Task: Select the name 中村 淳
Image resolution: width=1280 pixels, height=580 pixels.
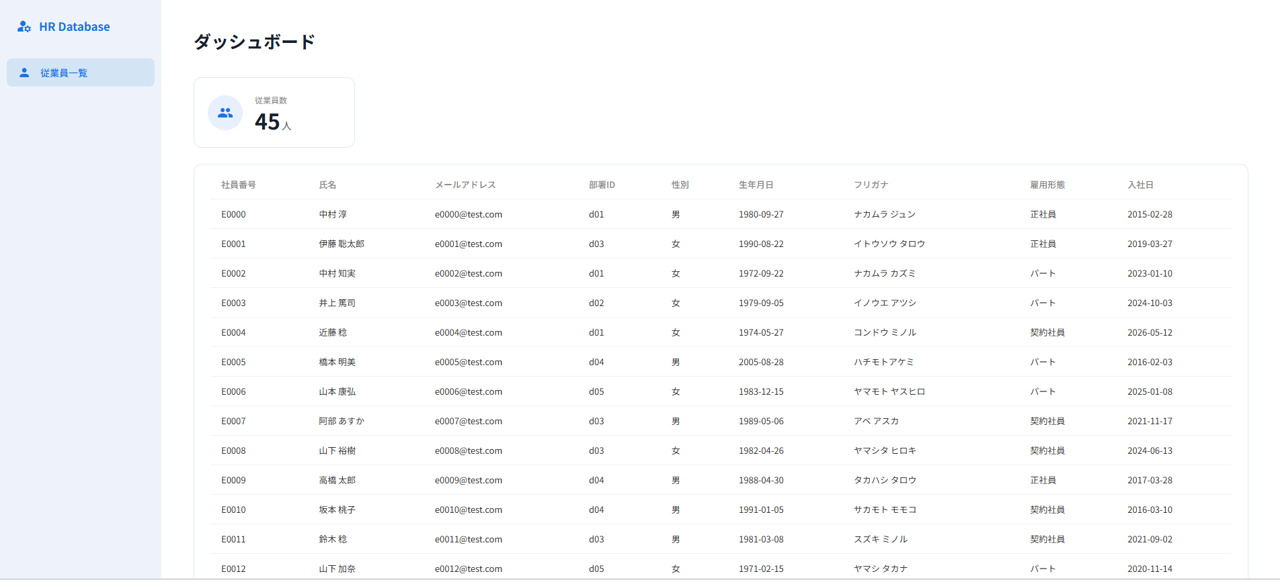Action: (x=333, y=215)
